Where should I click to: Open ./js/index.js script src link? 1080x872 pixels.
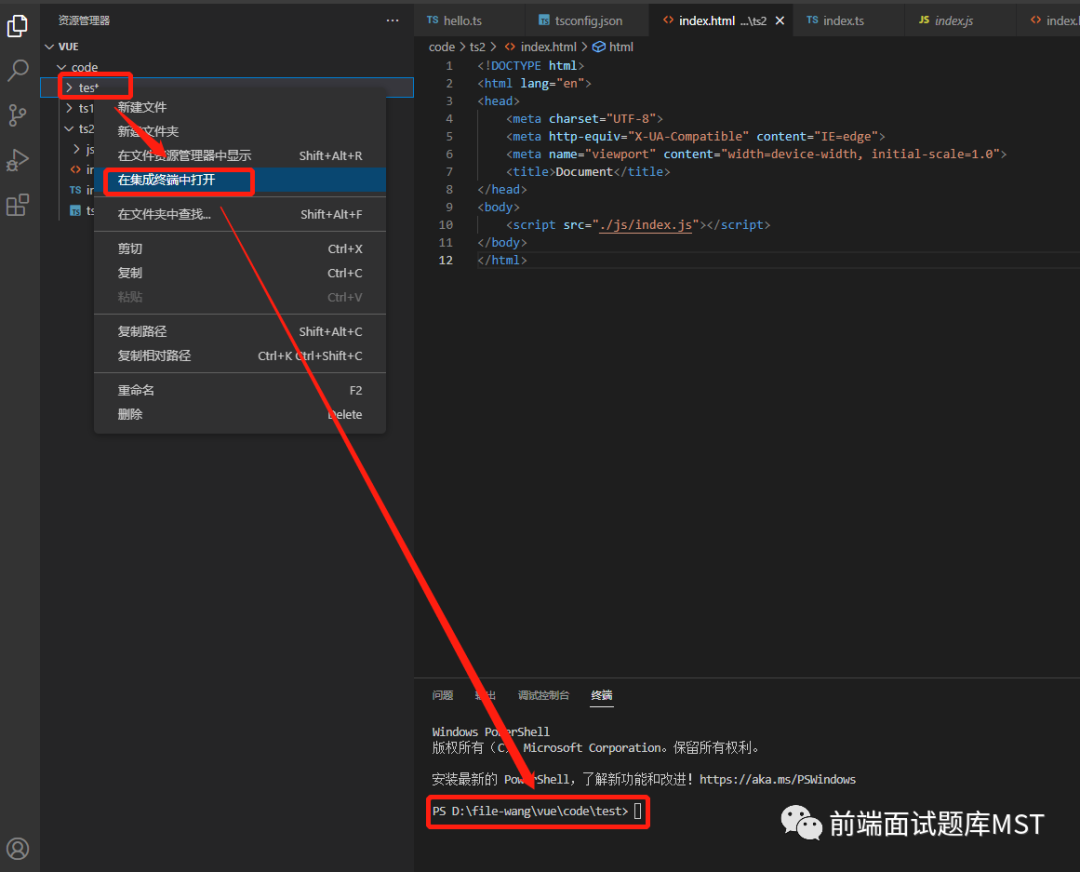[x=645, y=225]
